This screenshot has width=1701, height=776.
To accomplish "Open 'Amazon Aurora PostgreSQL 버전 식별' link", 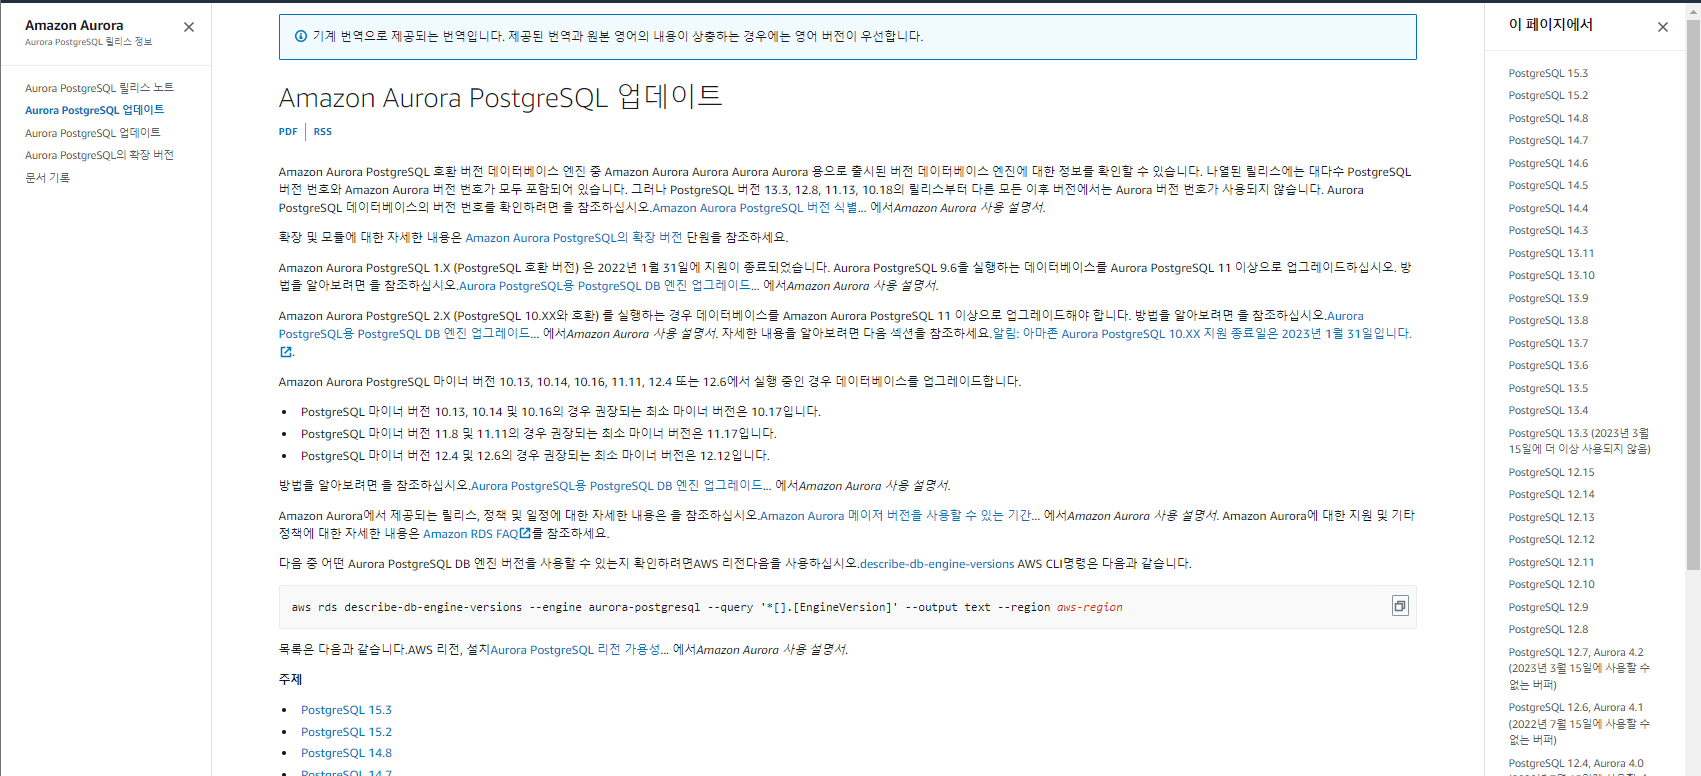I will click(759, 208).
